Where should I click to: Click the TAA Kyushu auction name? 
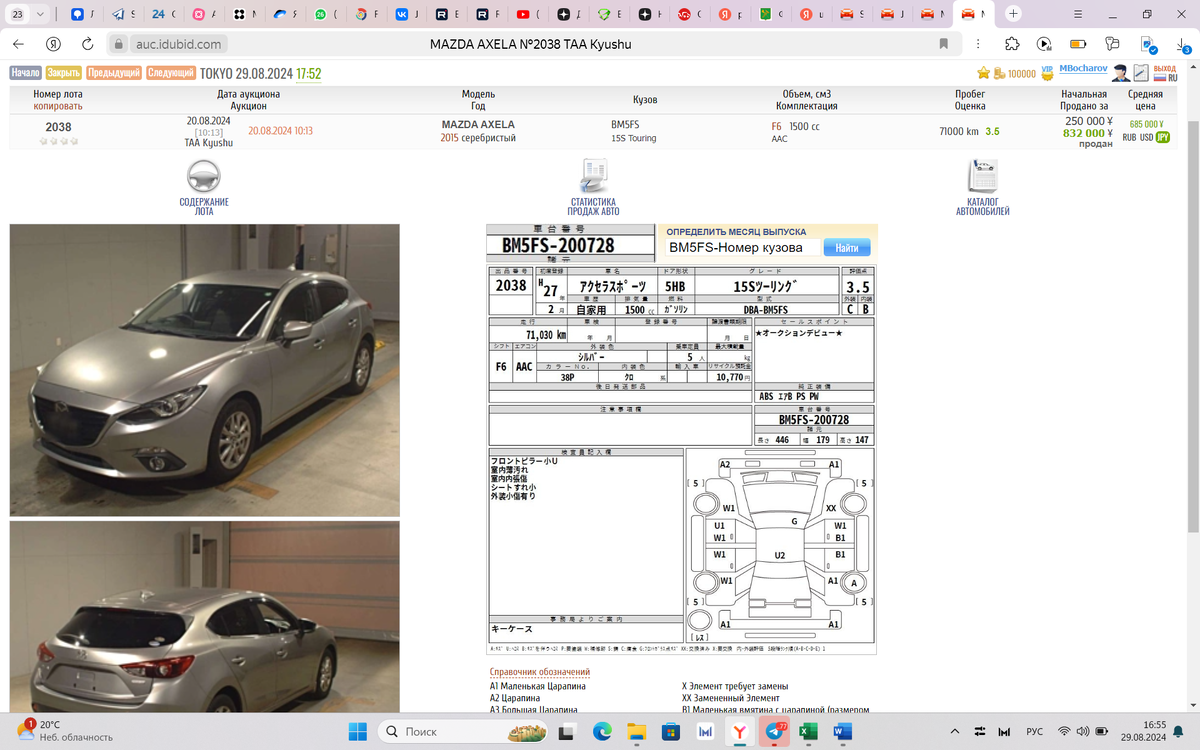tap(208, 143)
